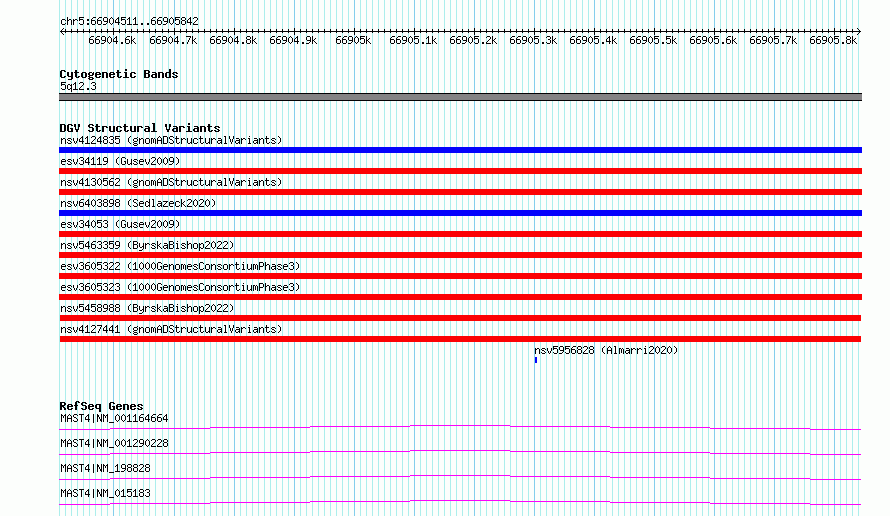Image resolution: width=890 pixels, height=516 pixels.
Task: Select the red bar of nsv4130562
Action: pyautogui.click(x=460, y=192)
